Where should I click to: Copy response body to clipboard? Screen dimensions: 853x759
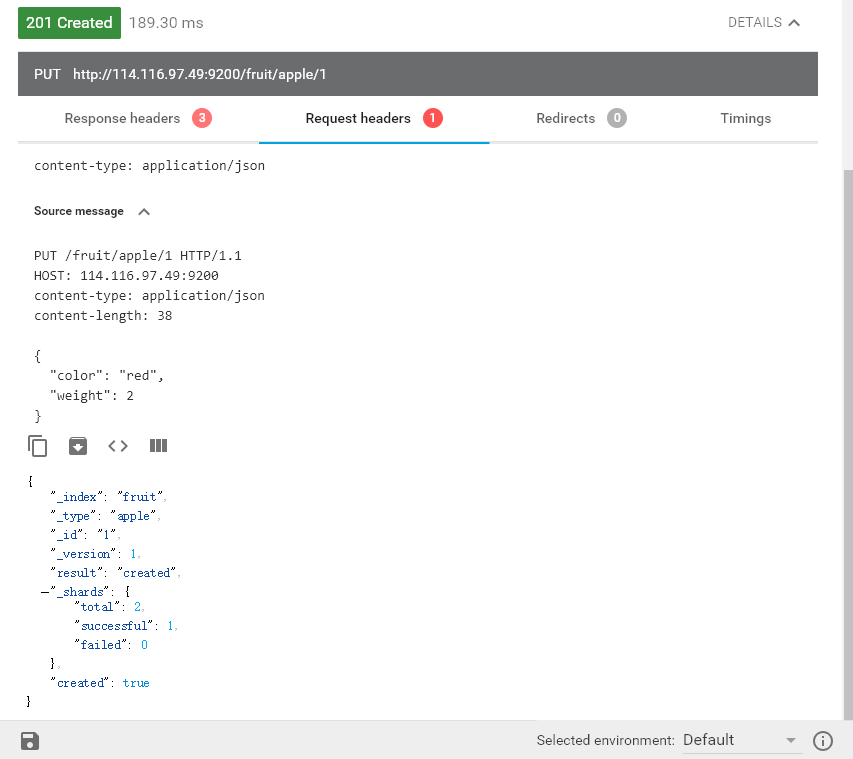tap(38, 446)
